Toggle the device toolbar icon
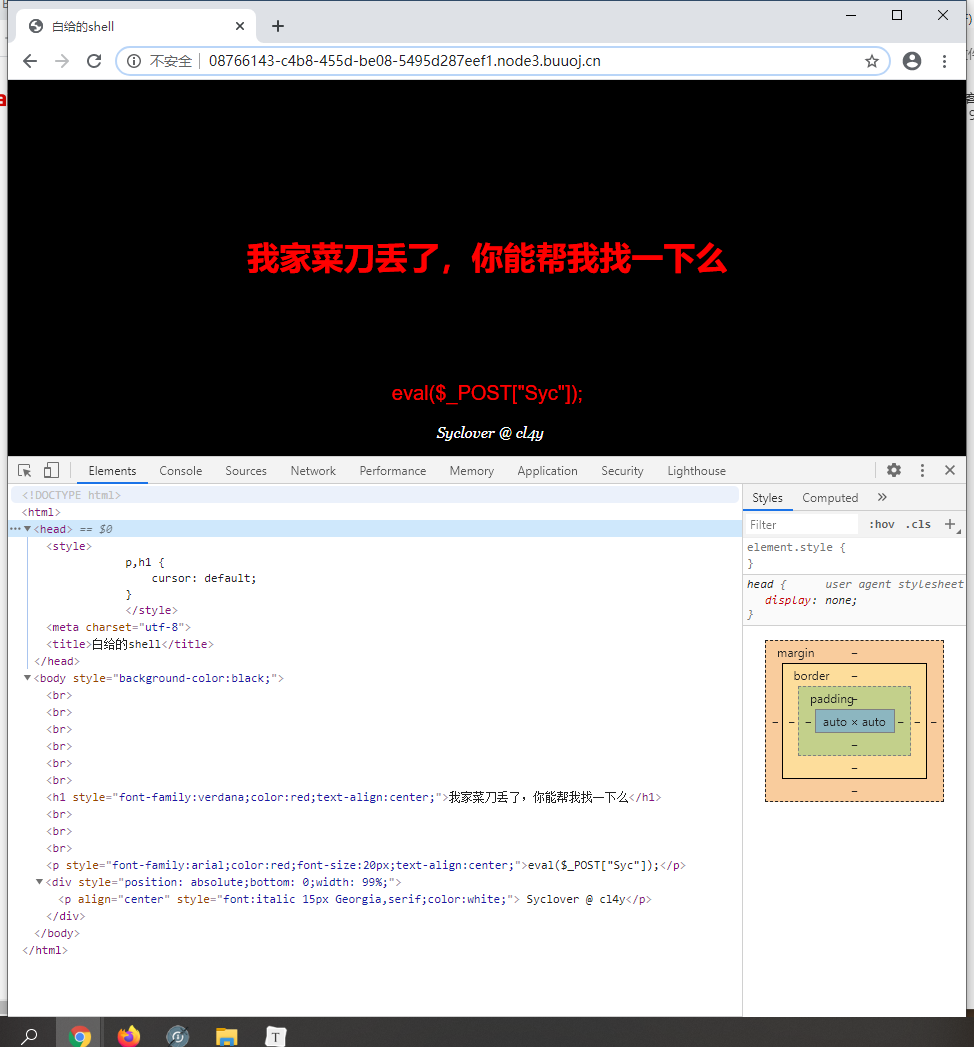This screenshot has width=974, height=1047. 51,471
